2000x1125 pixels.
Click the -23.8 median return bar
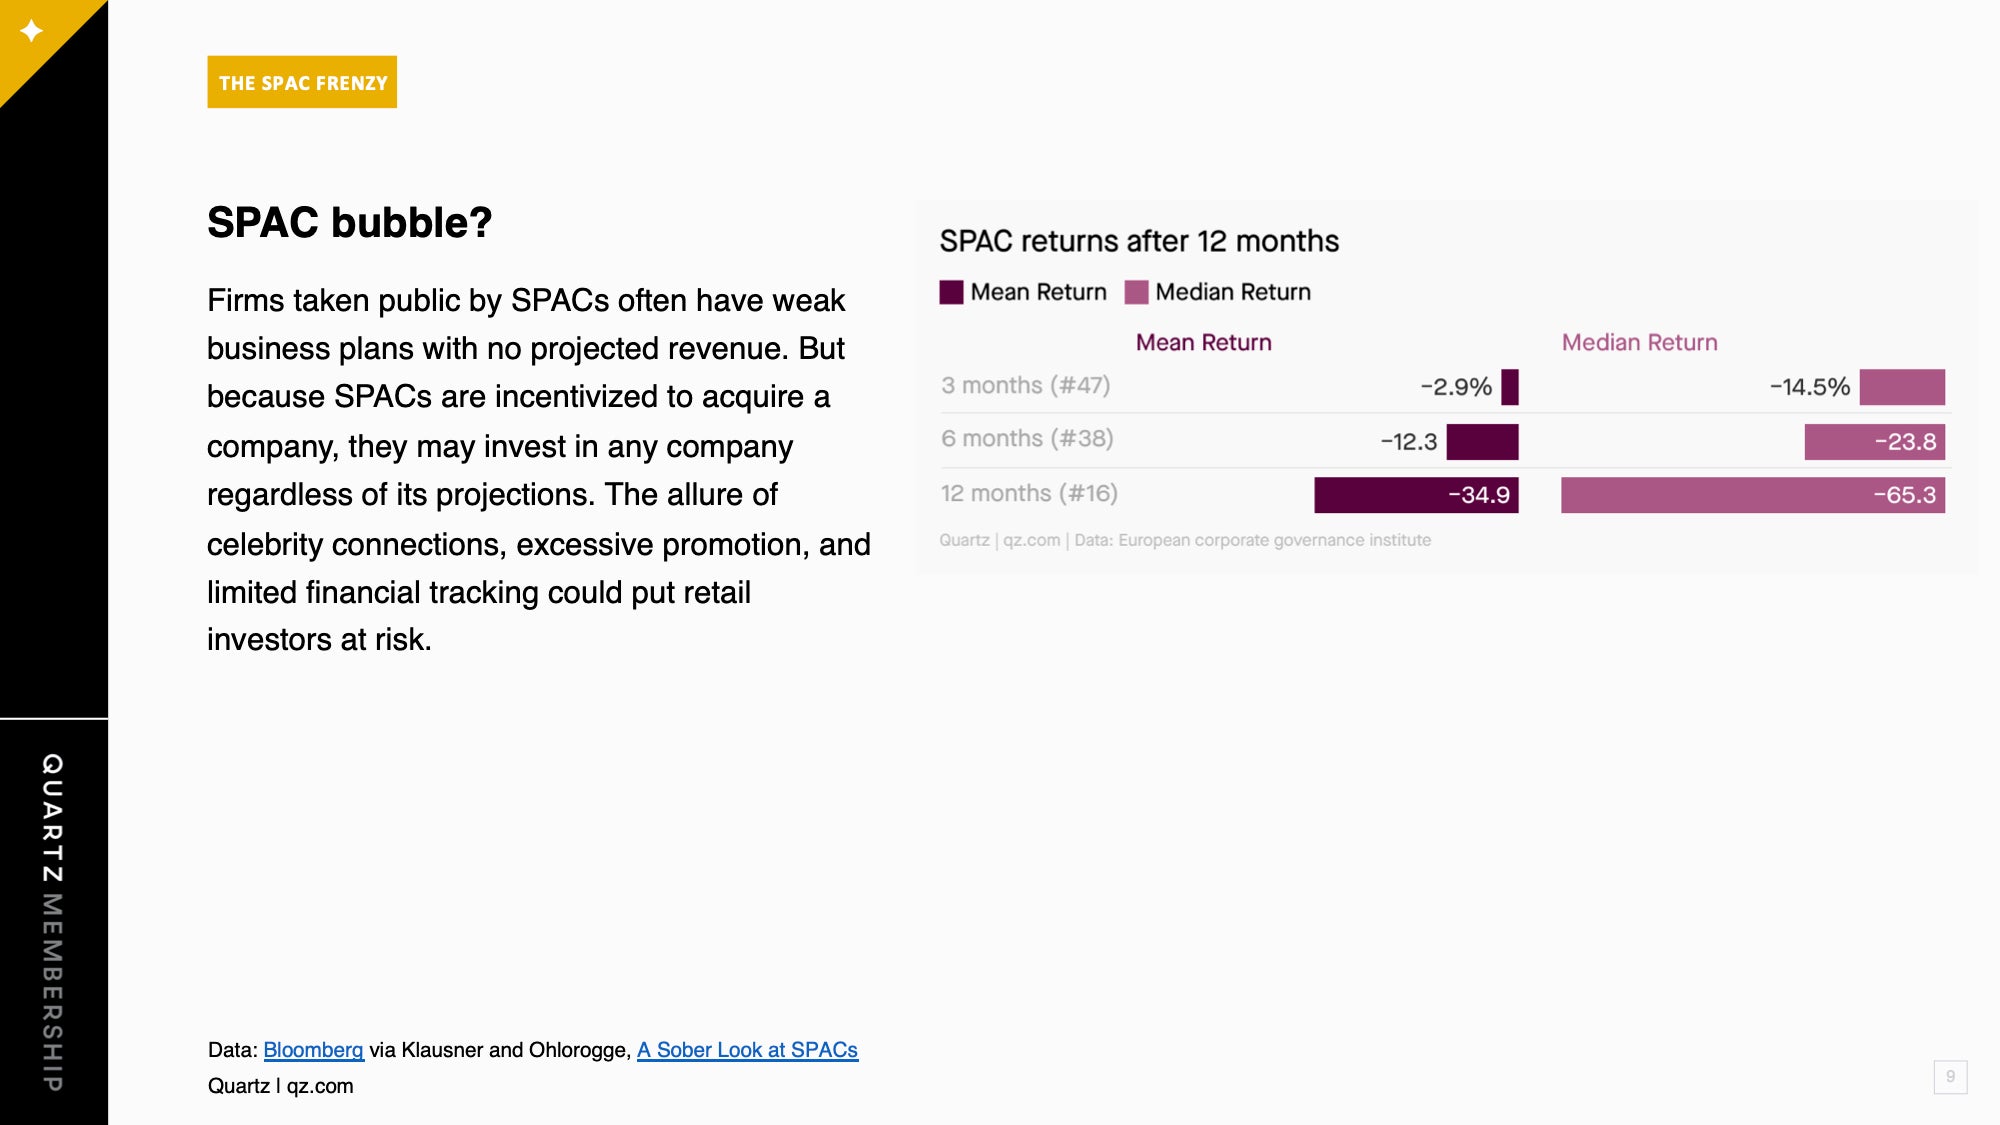1875,442
